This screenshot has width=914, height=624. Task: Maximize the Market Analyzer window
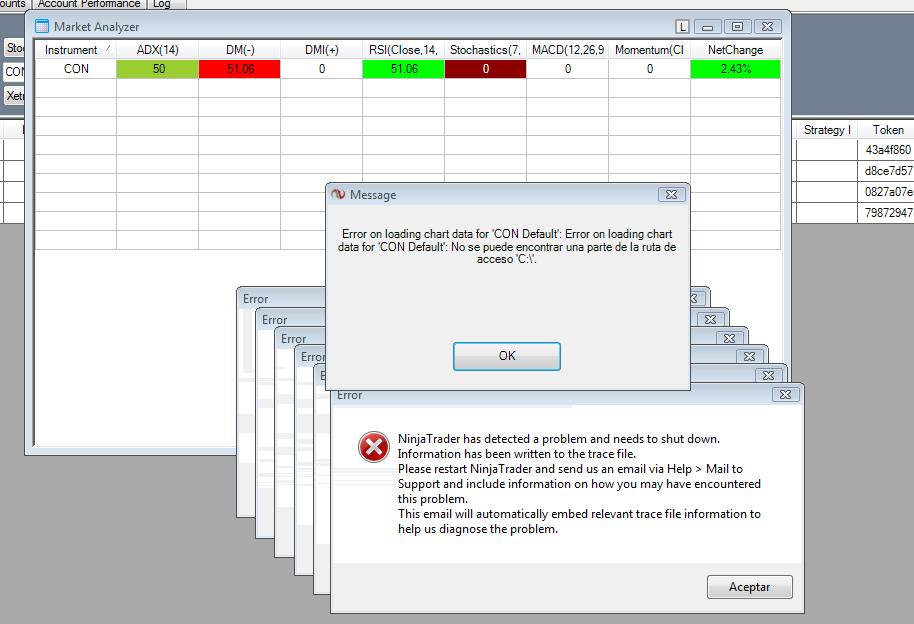(737, 27)
